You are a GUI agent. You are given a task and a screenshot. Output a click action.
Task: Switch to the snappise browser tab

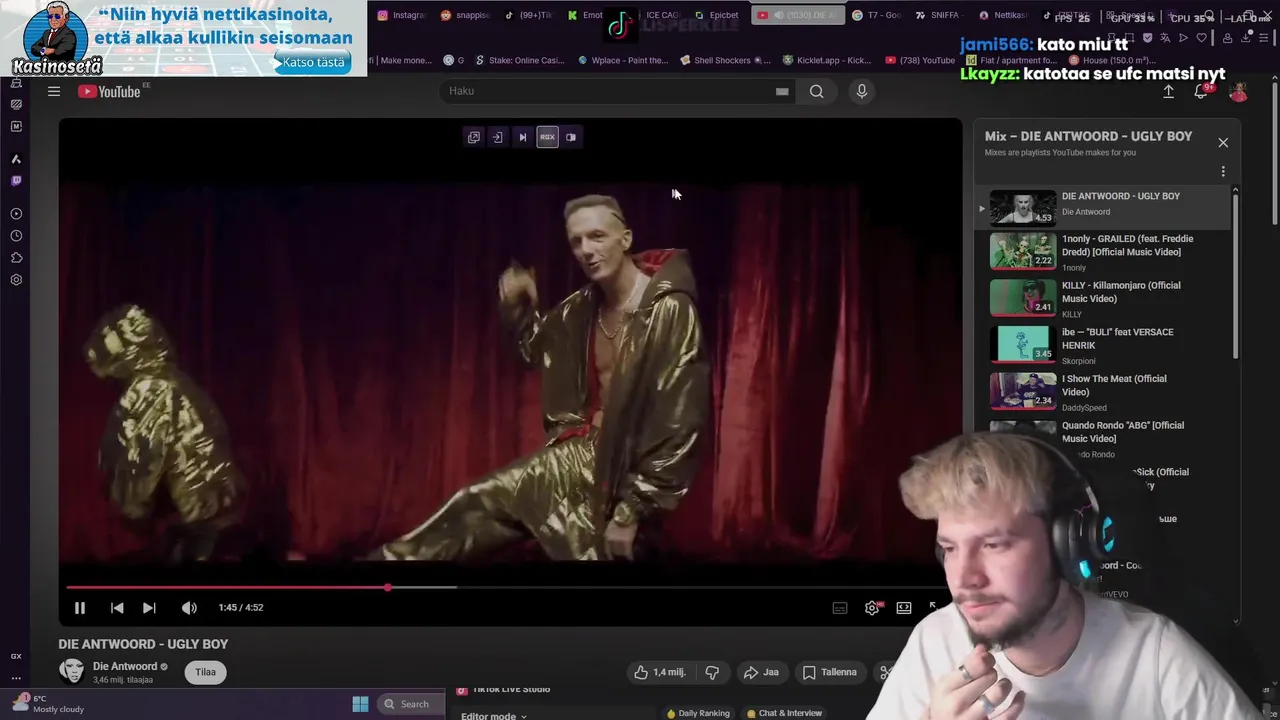tap(465, 15)
